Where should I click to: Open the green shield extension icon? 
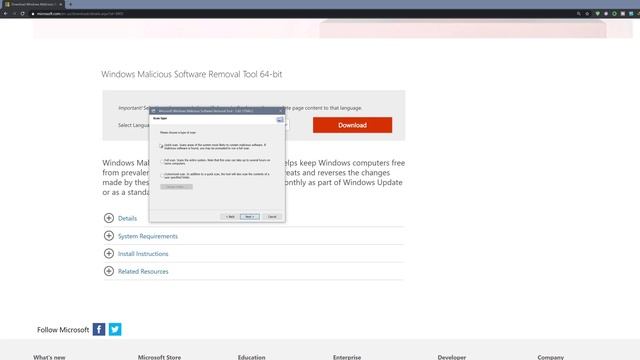pos(598,13)
